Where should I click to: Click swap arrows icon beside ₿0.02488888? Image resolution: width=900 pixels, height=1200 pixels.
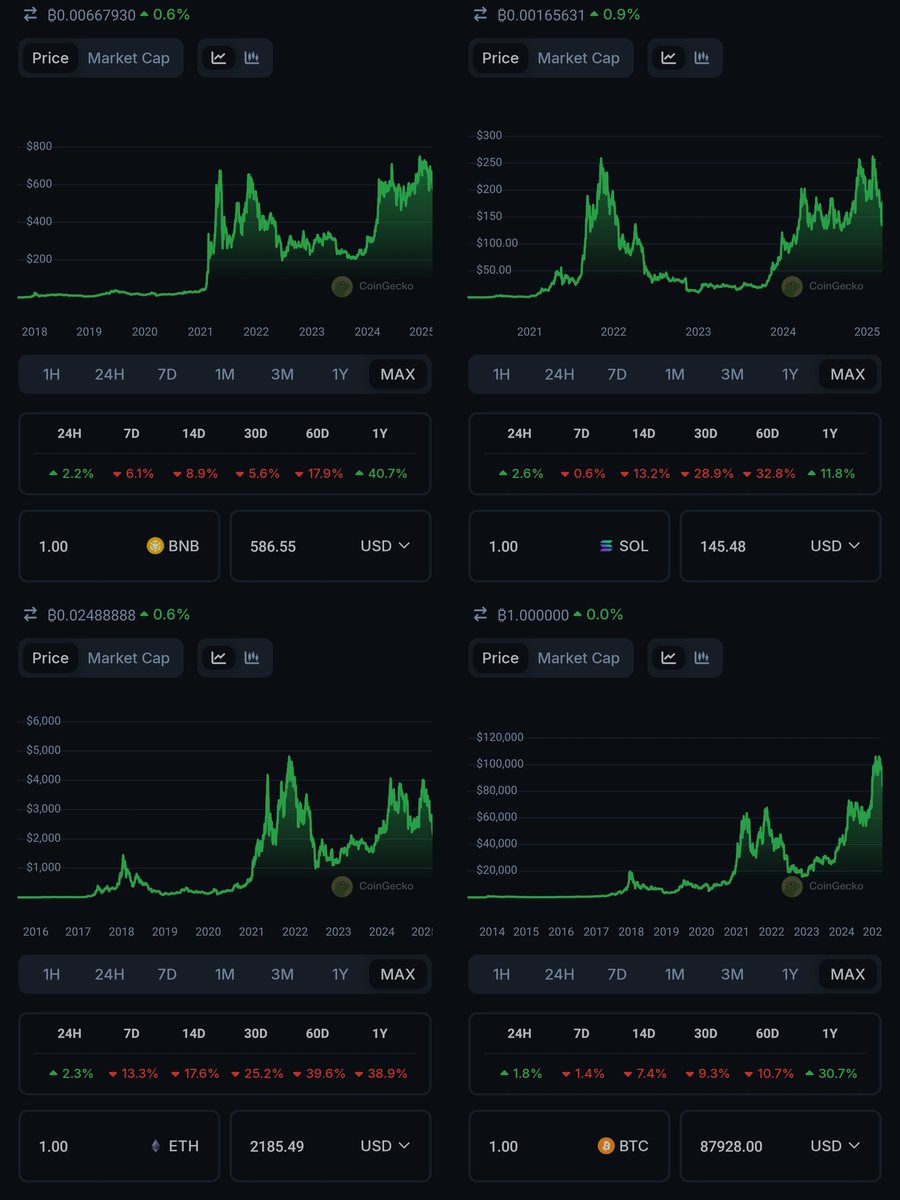tap(31, 615)
